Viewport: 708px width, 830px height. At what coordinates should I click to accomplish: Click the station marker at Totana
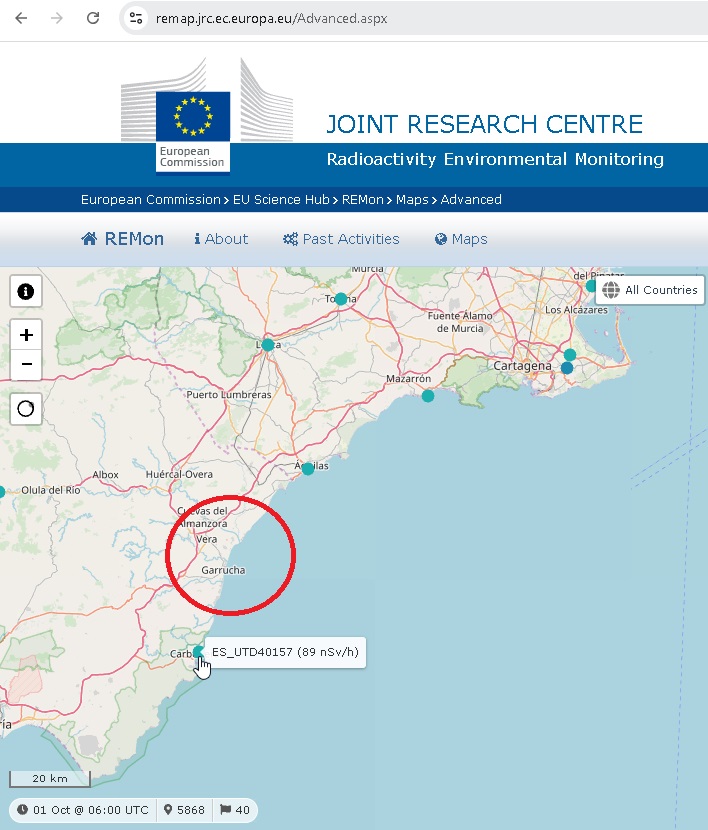(341, 299)
